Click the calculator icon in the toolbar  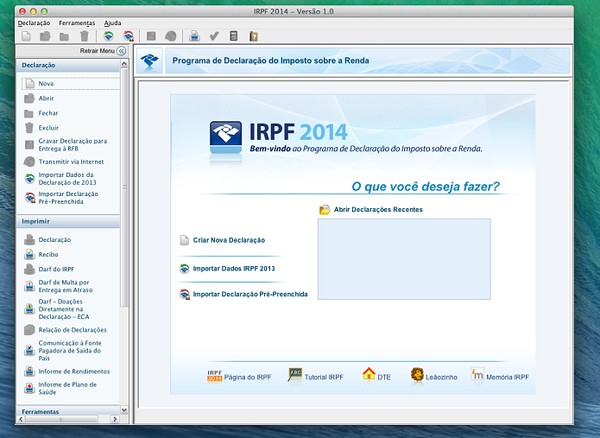[x=233, y=37]
